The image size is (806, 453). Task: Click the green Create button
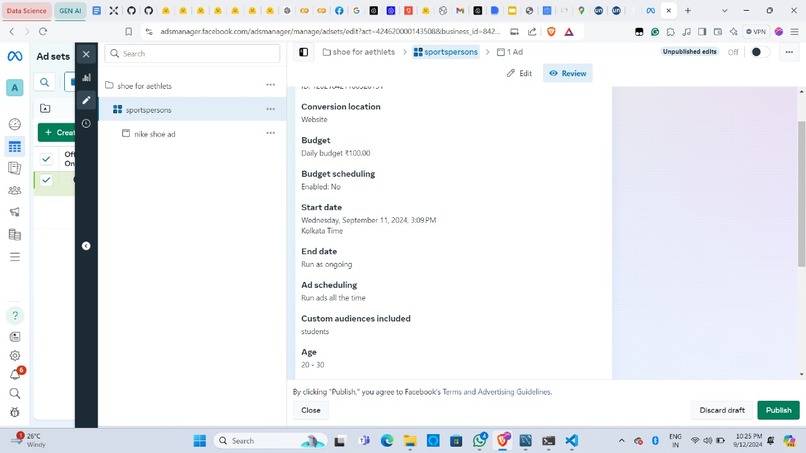click(57, 132)
